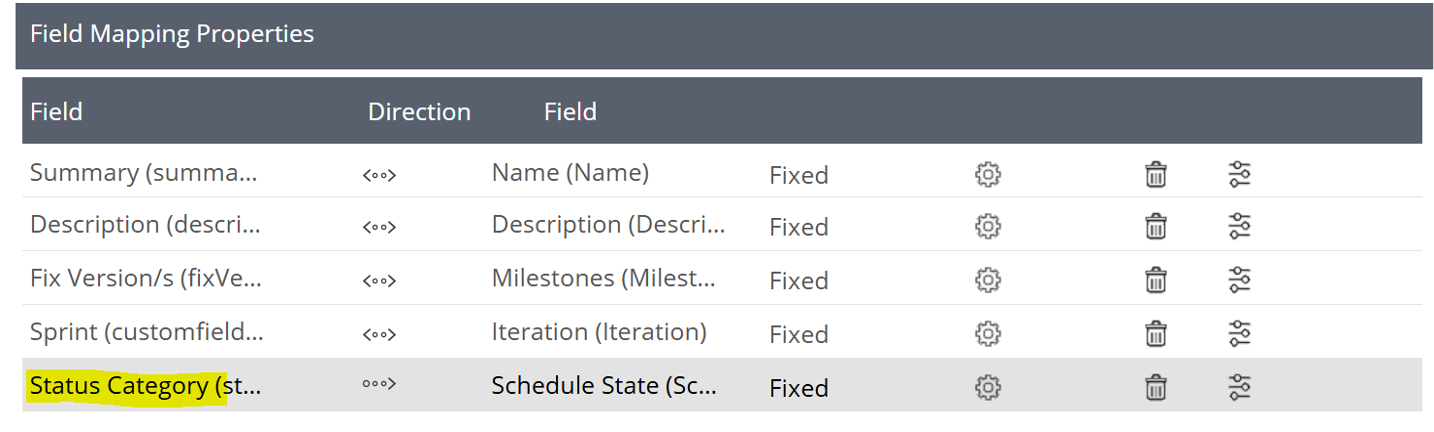Open sliders options for Summary row
Viewport: 1434px width, 432px height.
[1239, 174]
